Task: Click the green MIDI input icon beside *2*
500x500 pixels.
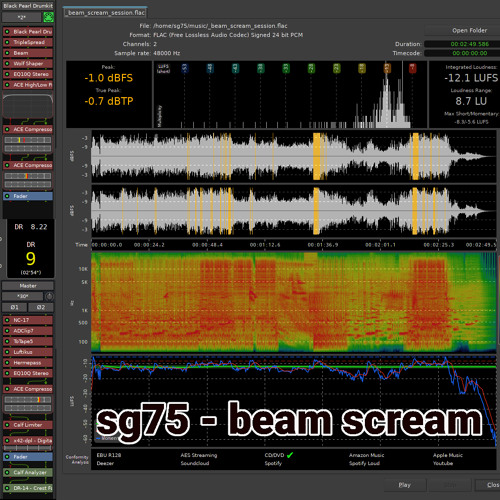Action: point(48,17)
